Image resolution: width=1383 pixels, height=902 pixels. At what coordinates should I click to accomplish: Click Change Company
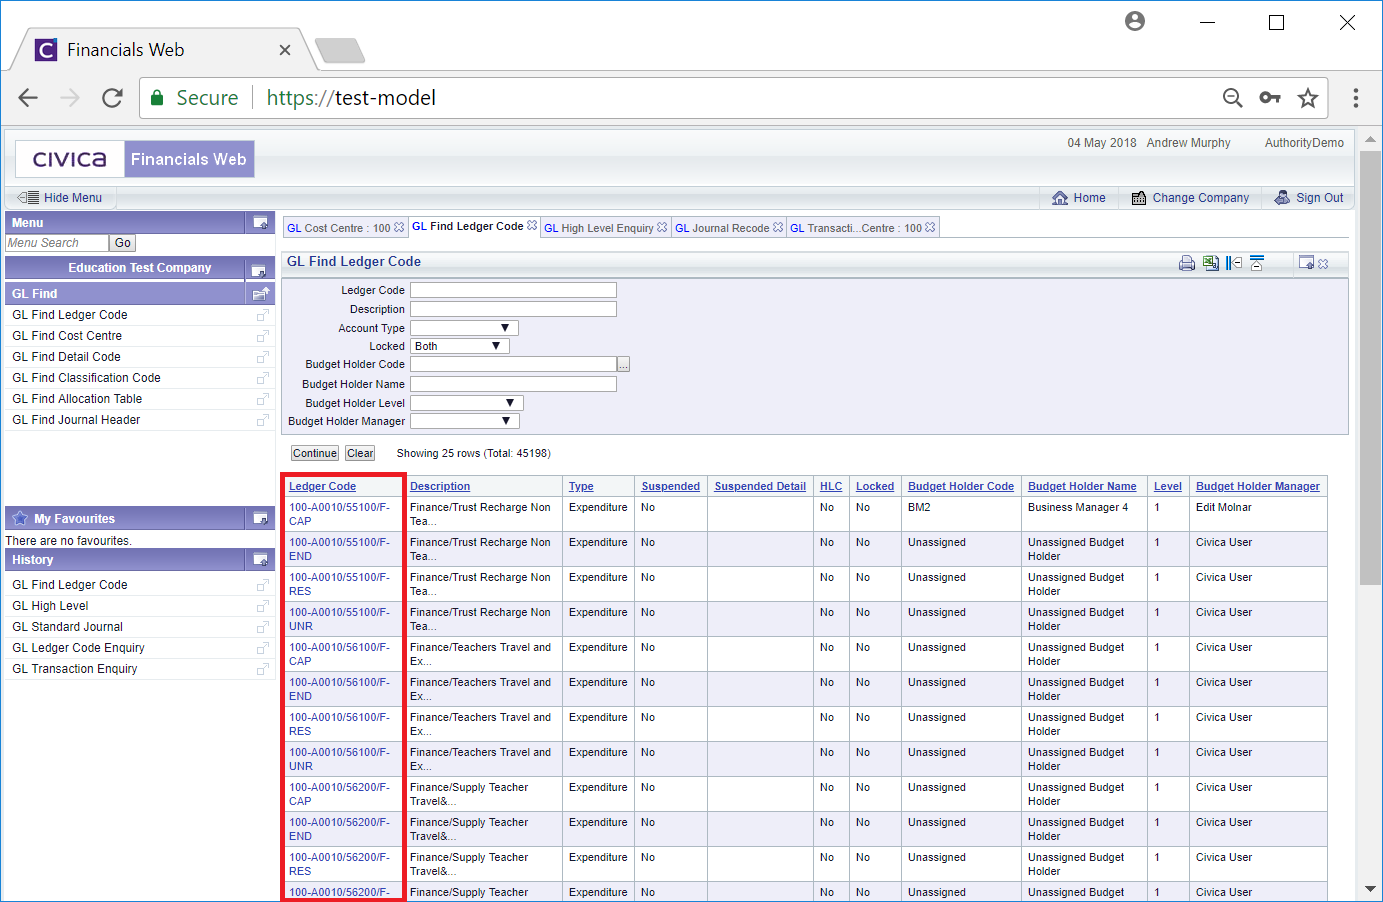point(1190,198)
